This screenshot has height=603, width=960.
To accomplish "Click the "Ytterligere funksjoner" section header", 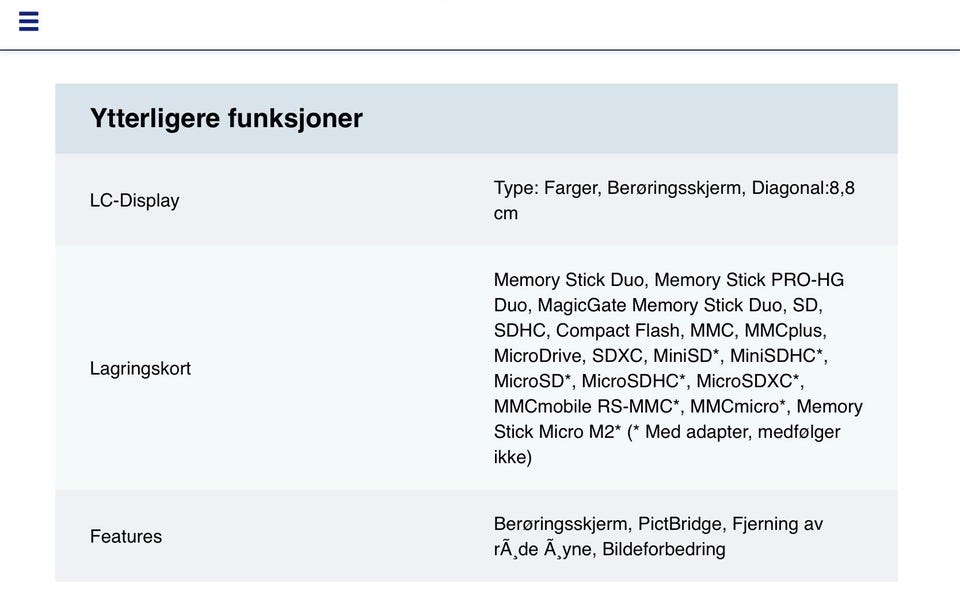I will pos(226,118).
